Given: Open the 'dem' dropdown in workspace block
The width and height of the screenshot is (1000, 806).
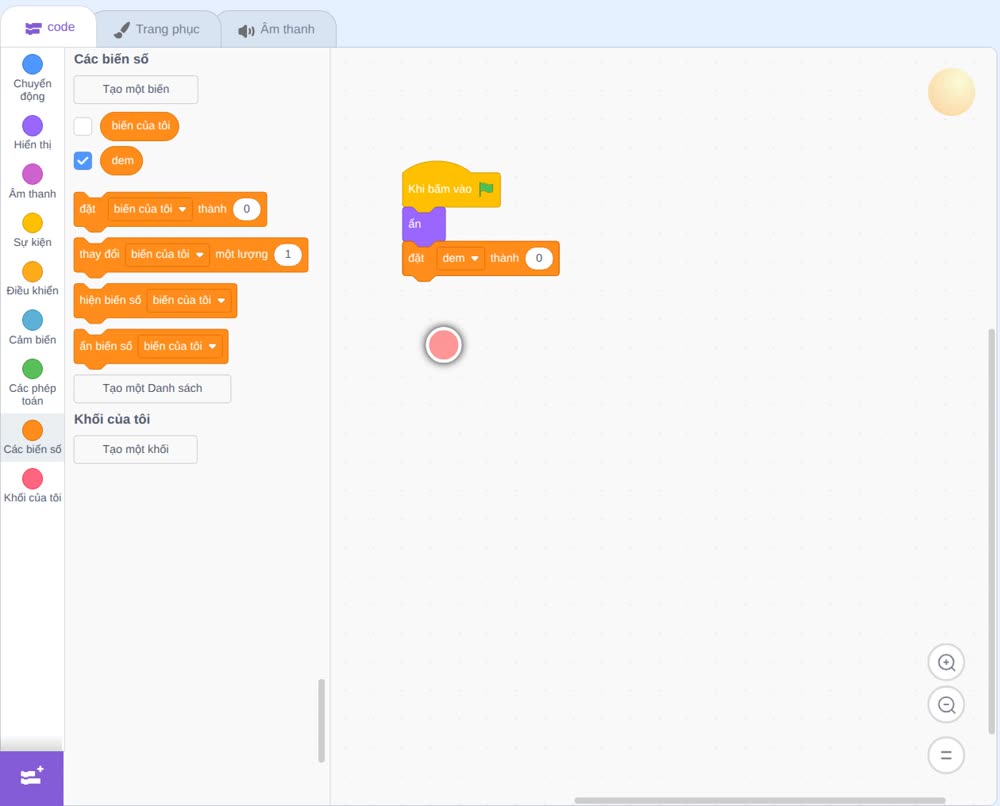Looking at the screenshot, I should (x=460, y=258).
